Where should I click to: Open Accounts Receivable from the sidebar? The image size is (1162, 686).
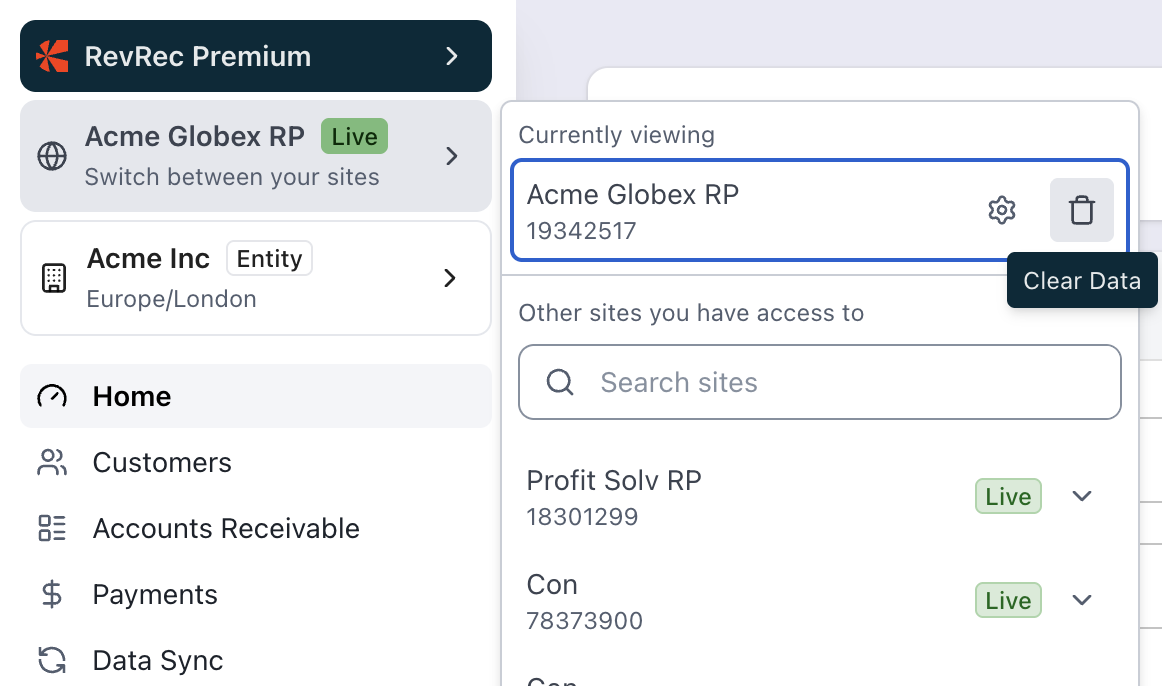coord(226,529)
